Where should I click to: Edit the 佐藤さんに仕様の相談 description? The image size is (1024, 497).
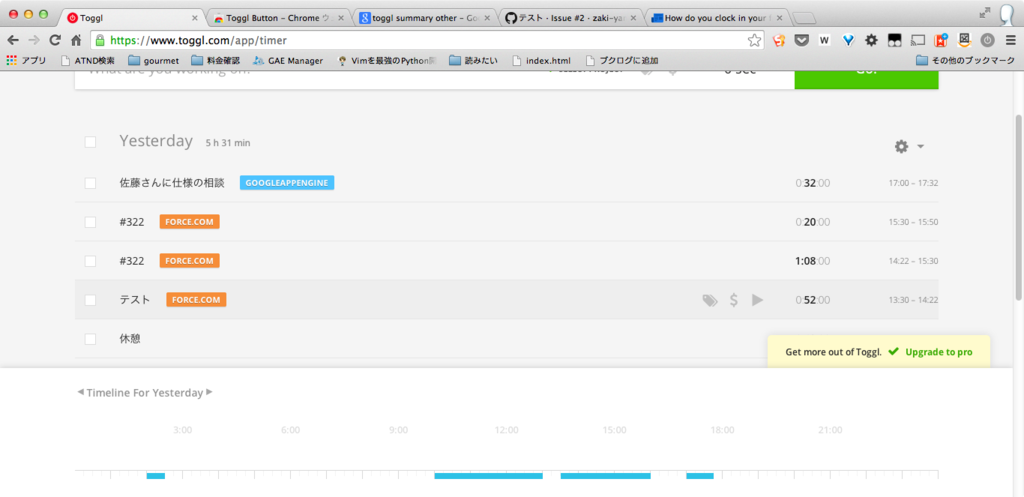tap(172, 183)
